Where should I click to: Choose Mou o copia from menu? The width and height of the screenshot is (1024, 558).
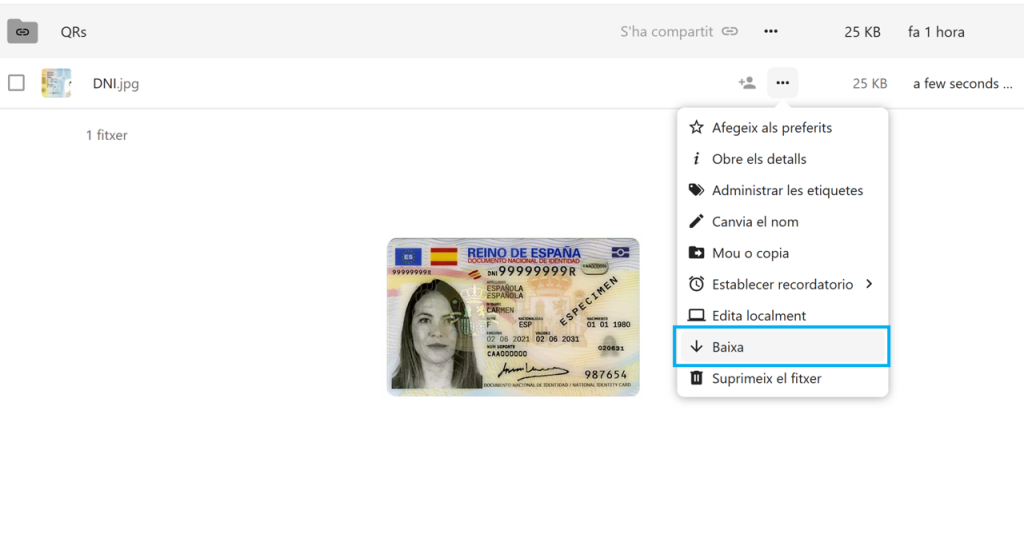750,253
